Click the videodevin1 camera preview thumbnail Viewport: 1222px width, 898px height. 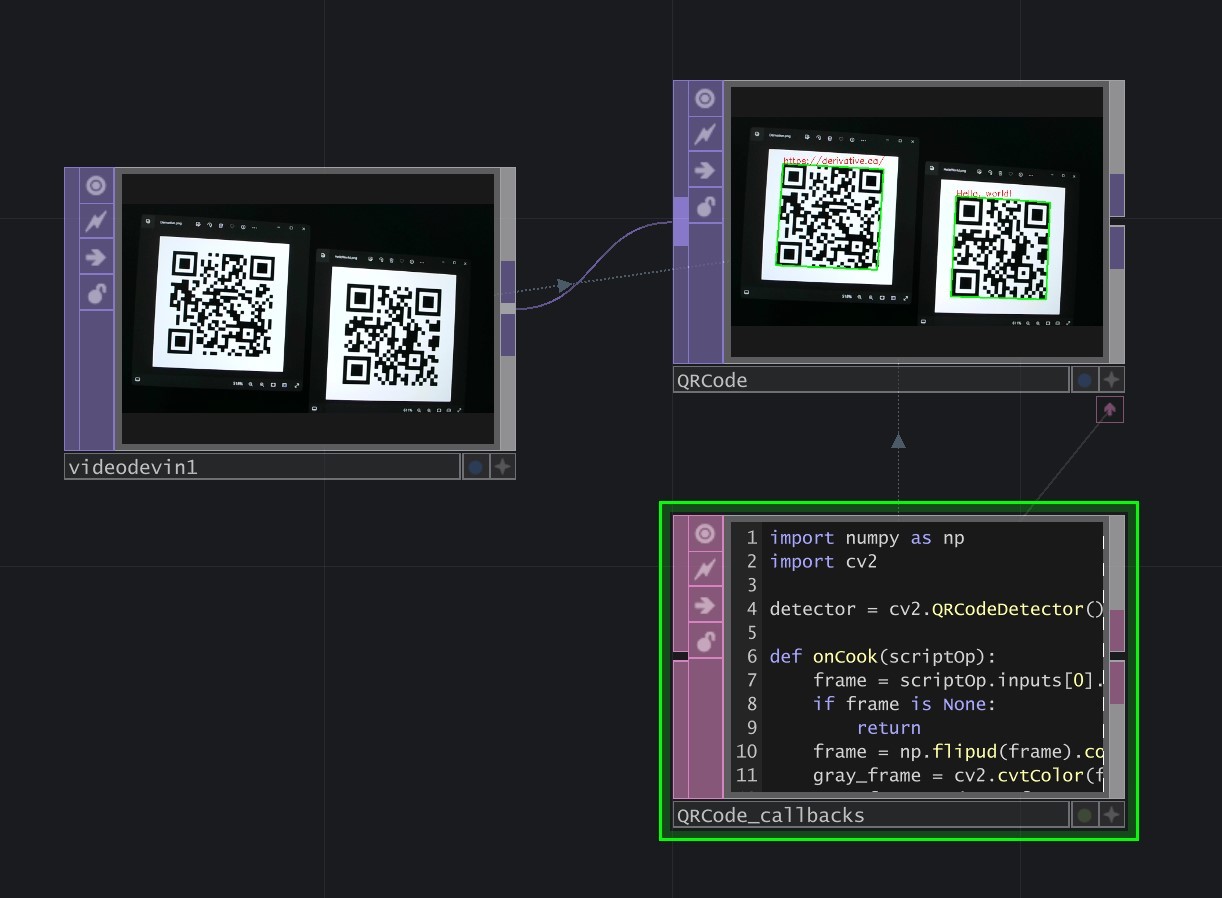[308, 309]
